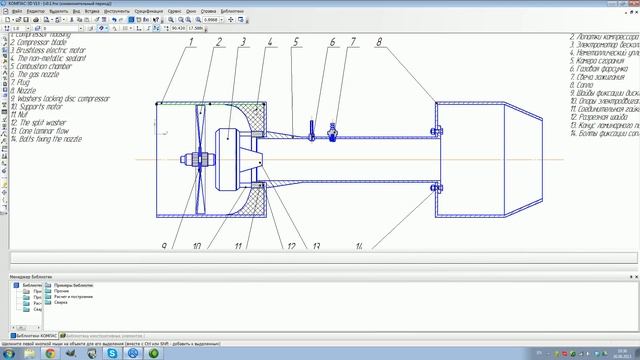Click the Y coordinate field showing 17.5886
Viewport: 640px width, 360px height.
[x=196, y=29]
